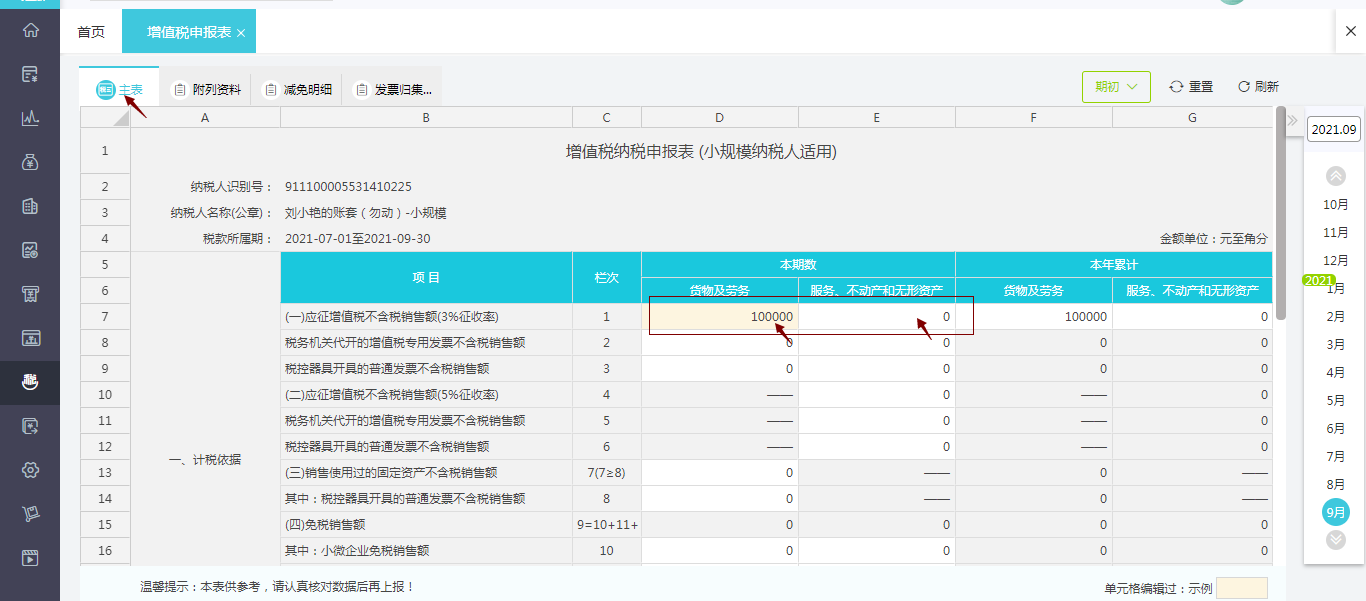Select 9月 in the month list
This screenshot has width=1366, height=601.
(x=1335, y=512)
